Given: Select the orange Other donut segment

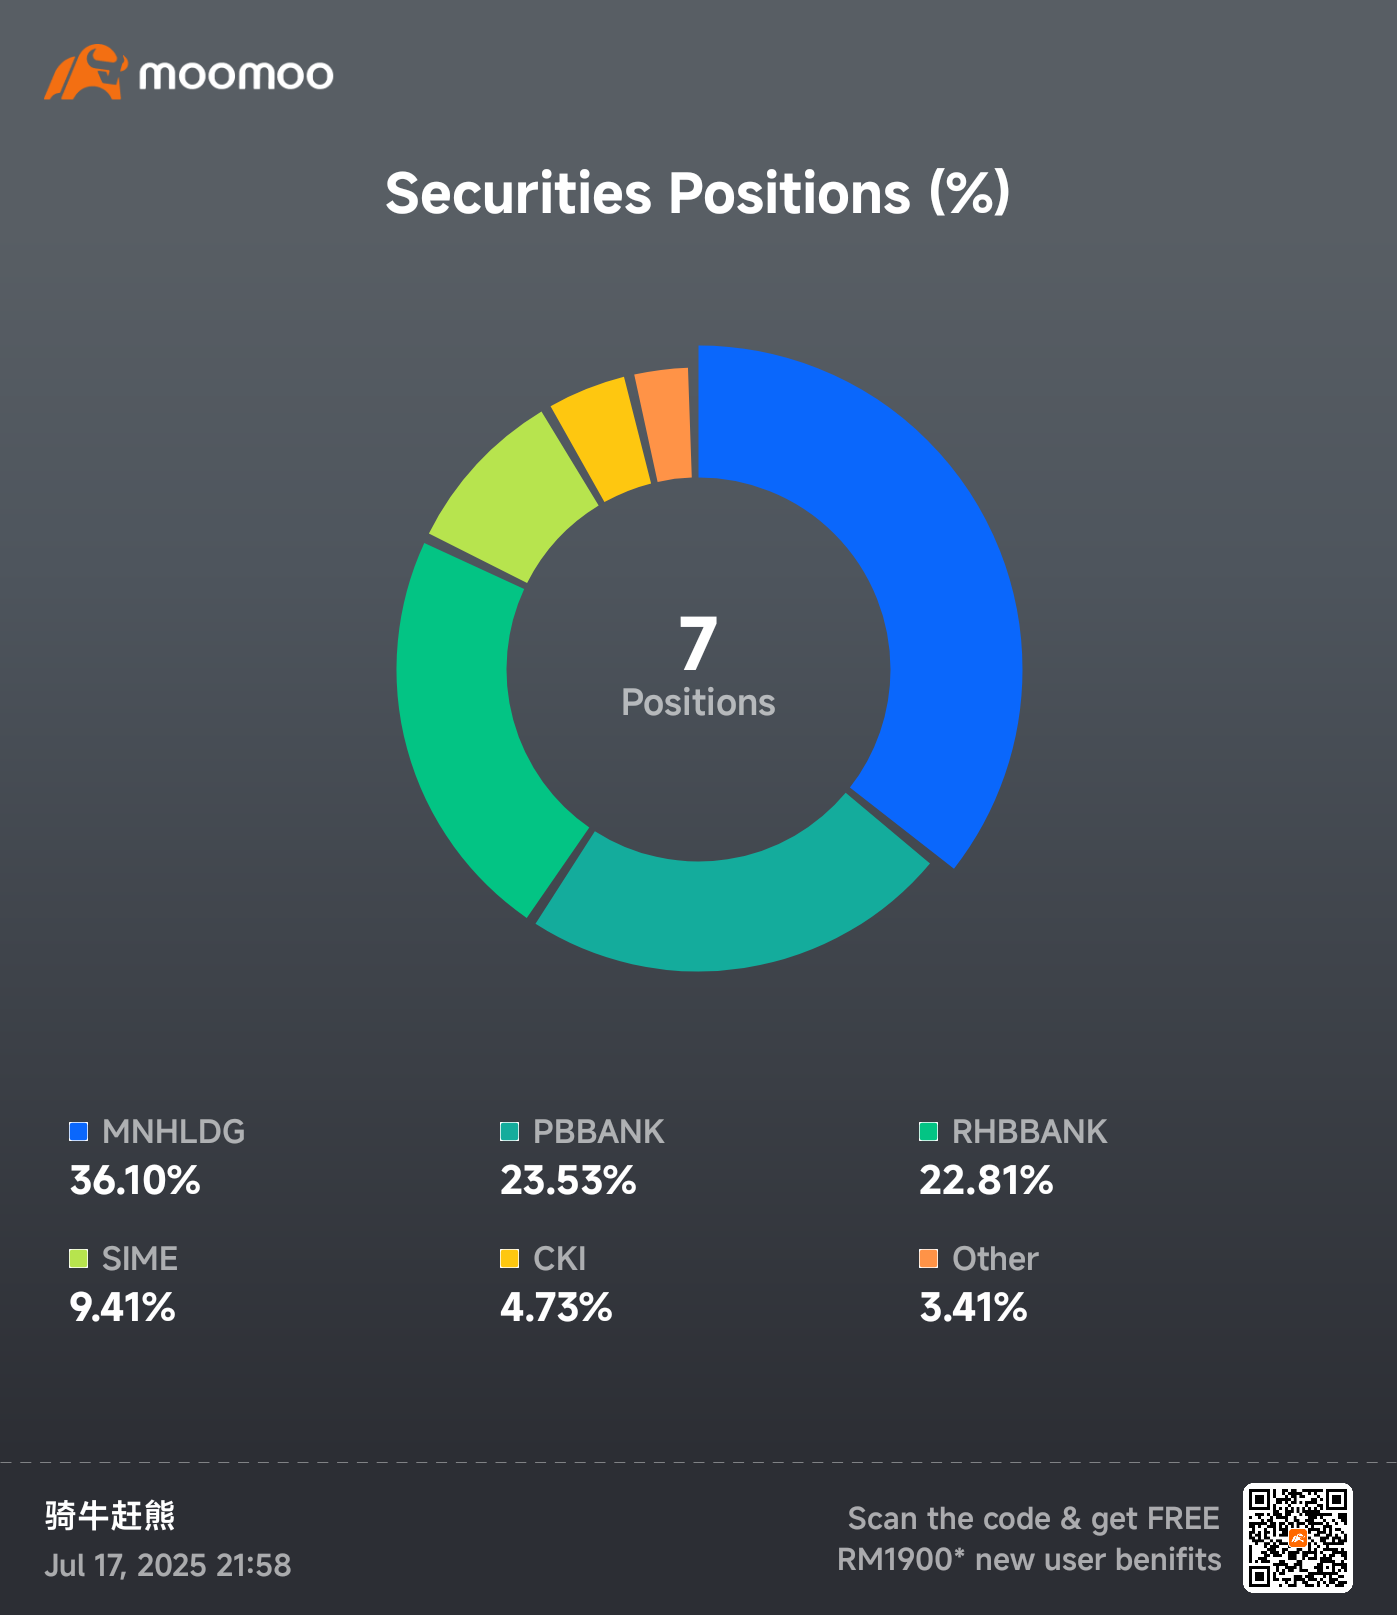Looking at the screenshot, I should [x=665, y=422].
